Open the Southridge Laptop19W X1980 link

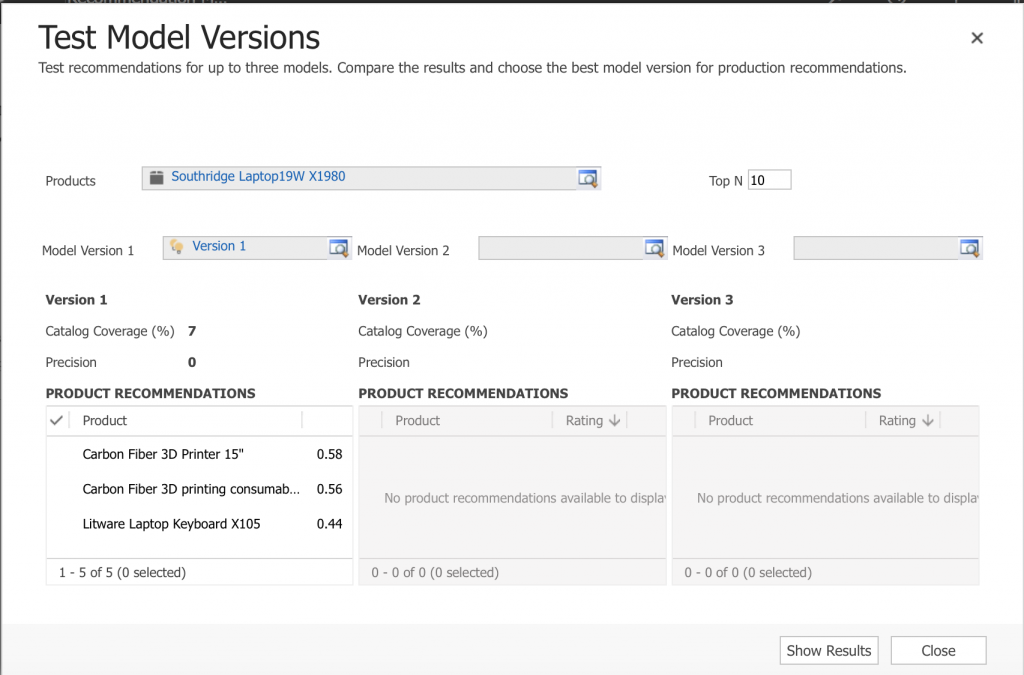point(258,177)
